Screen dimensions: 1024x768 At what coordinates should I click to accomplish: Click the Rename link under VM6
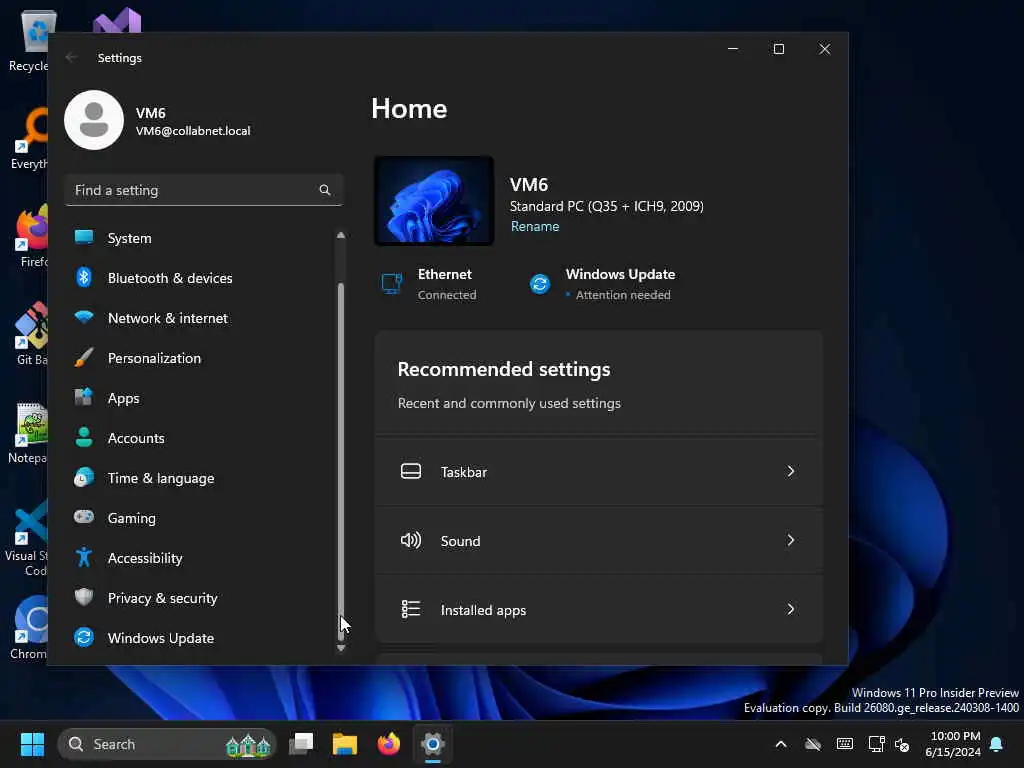[x=535, y=227]
